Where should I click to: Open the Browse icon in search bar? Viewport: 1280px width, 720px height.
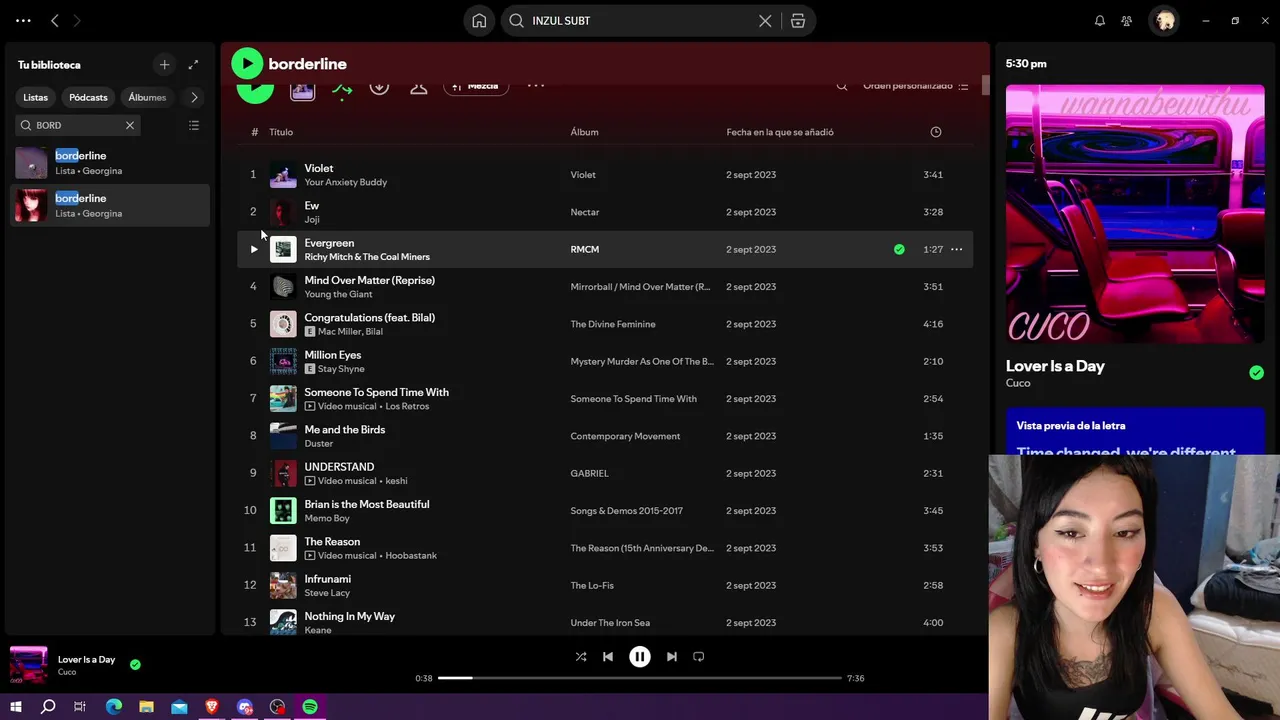pyautogui.click(x=798, y=21)
